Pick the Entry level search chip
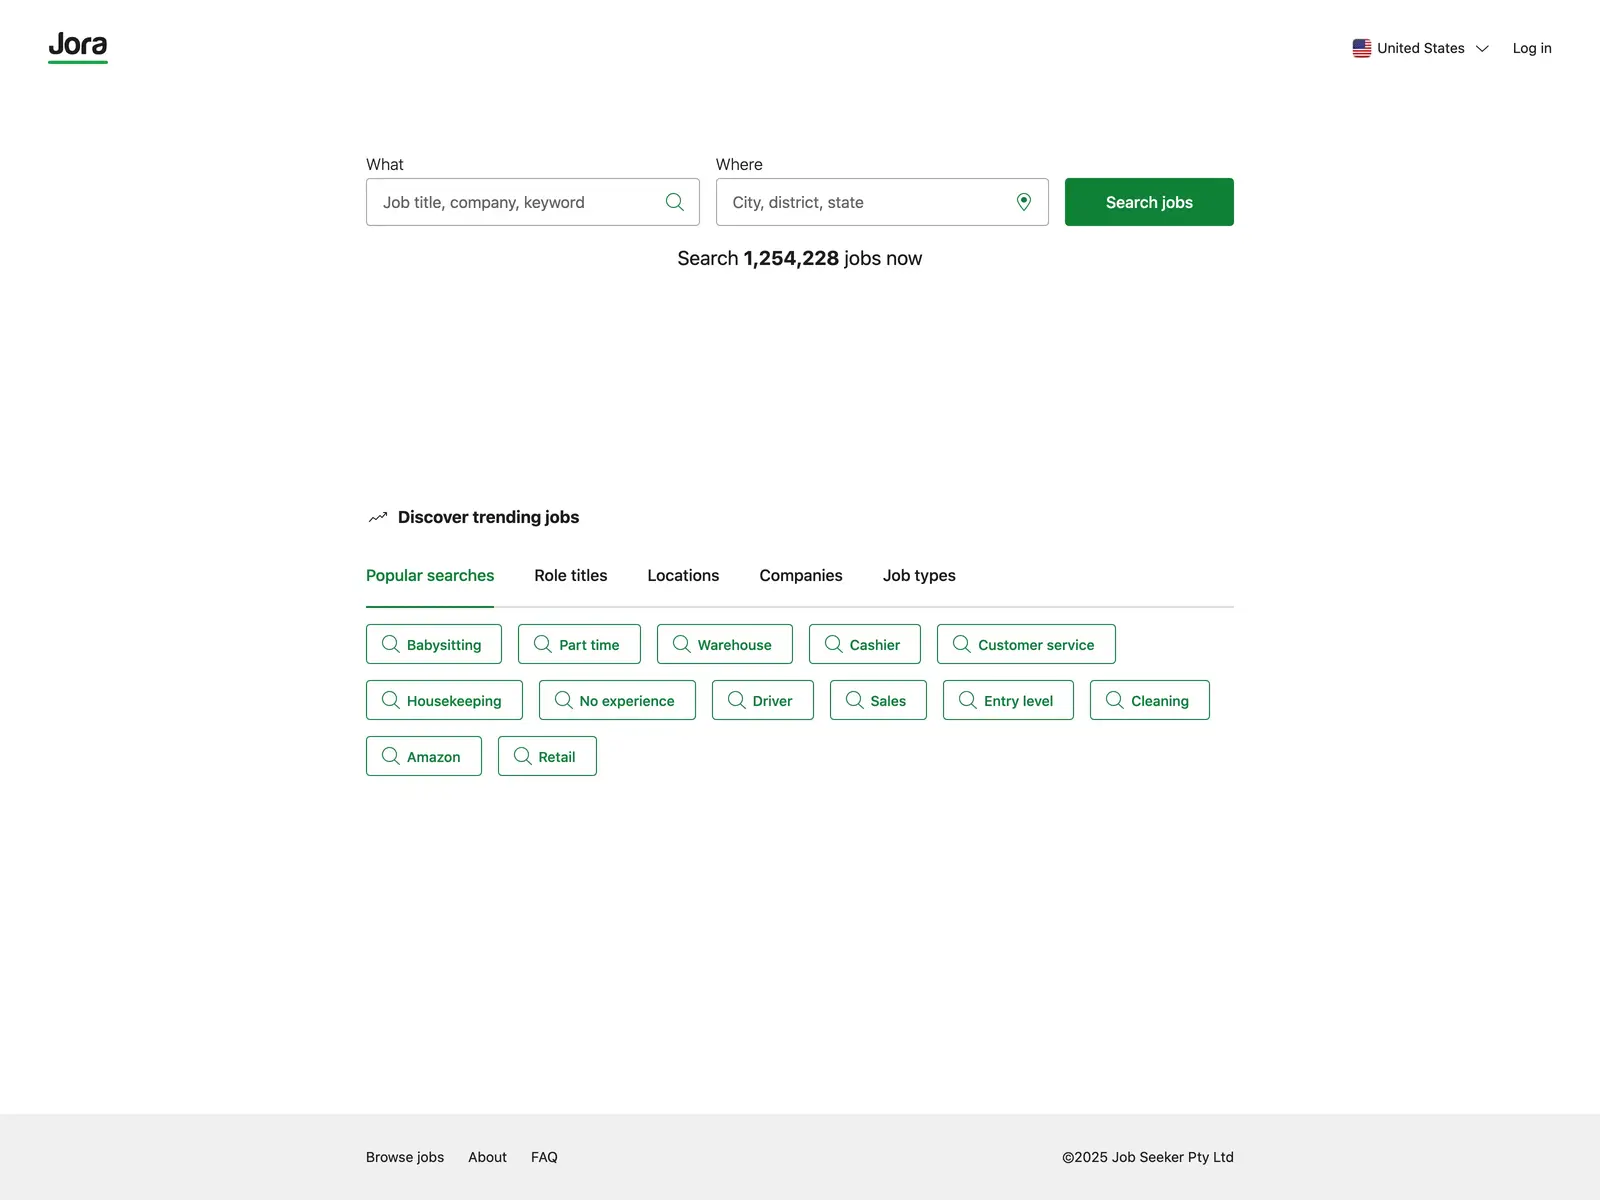This screenshot has width=1600, height=1200. [x=1008, y=700]
